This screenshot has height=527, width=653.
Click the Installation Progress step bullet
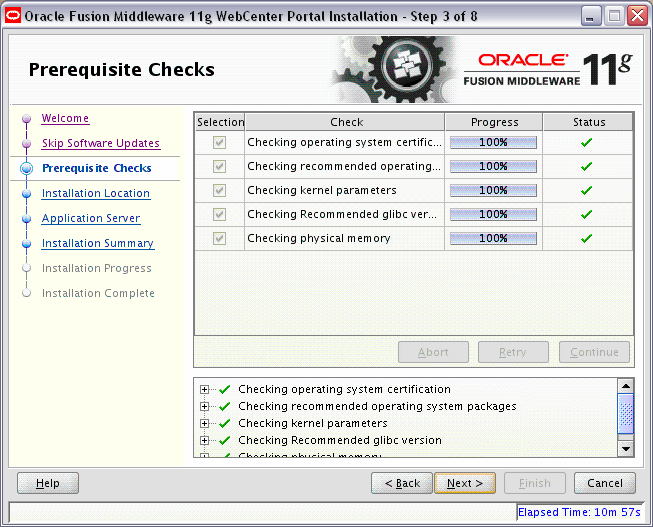pos(27,268)
